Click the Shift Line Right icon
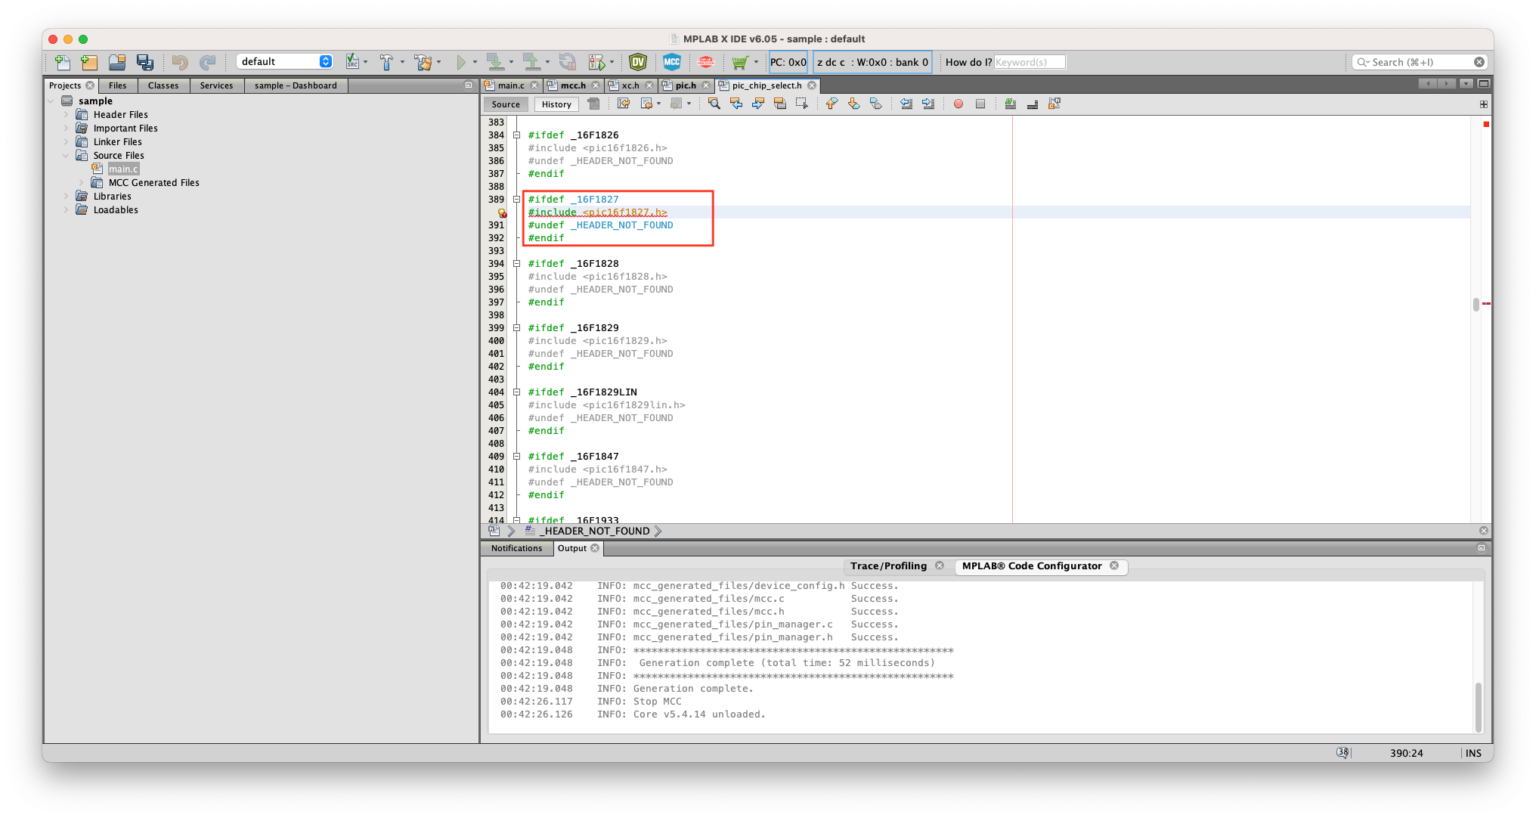This screenshot has height=818, width=1536. tap(928, 104)
